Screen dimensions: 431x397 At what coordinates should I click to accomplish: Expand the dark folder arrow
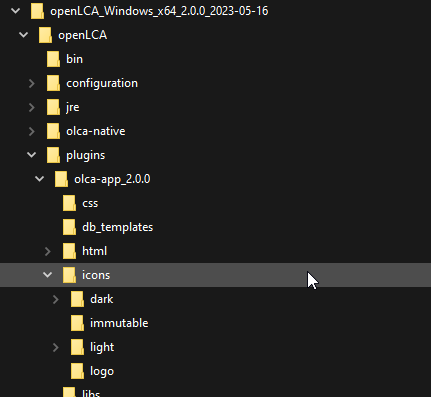tap(56, 299)
